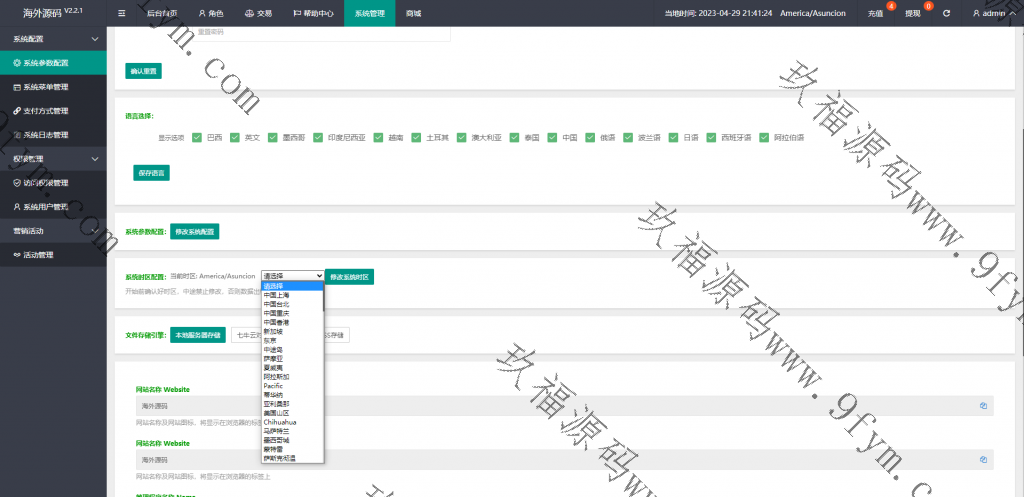The image size is (1024, 497).
Task: Click the first 网站名称 Website input field
Action: (555, 406)
